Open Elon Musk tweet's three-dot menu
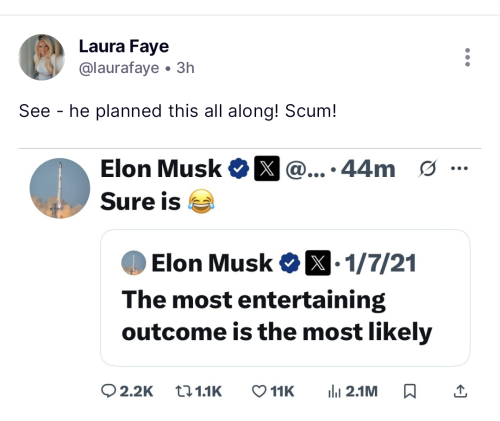The width and height of the screenshot is (500, 421). (x=459, y=168)
